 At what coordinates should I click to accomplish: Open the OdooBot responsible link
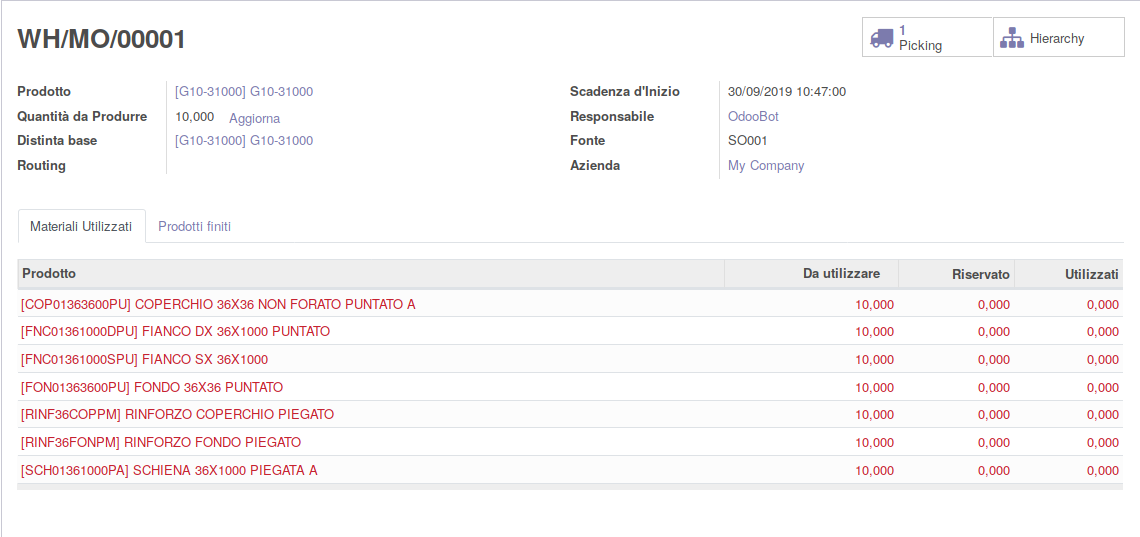[753, 116]
